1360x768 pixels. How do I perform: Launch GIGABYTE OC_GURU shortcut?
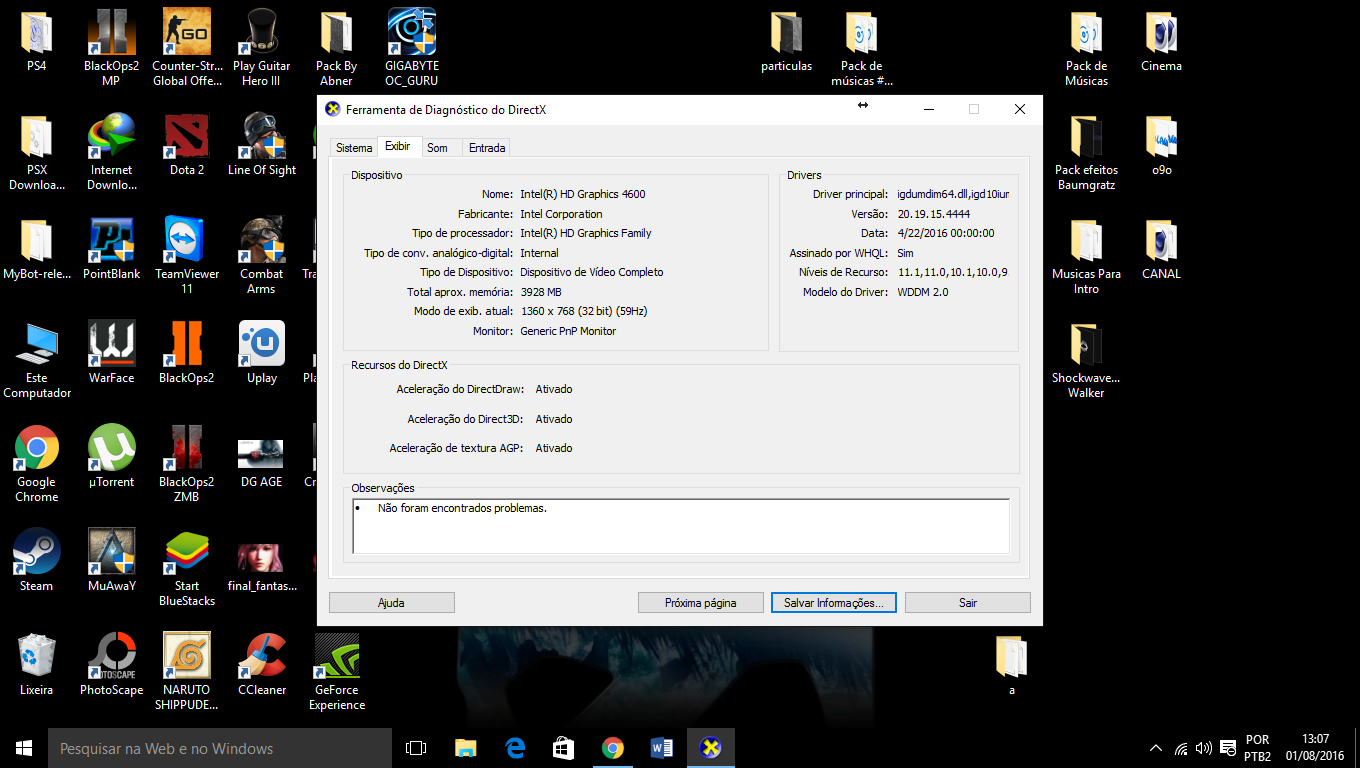412,47
